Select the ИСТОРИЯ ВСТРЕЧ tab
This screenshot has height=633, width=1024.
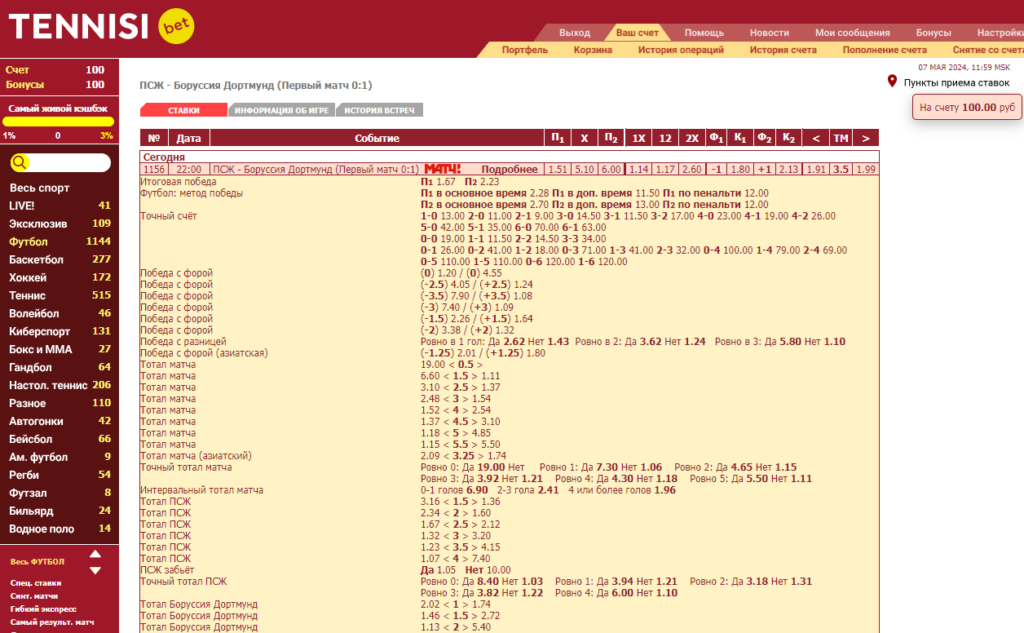pyautogui.click(x=379, y=110)
